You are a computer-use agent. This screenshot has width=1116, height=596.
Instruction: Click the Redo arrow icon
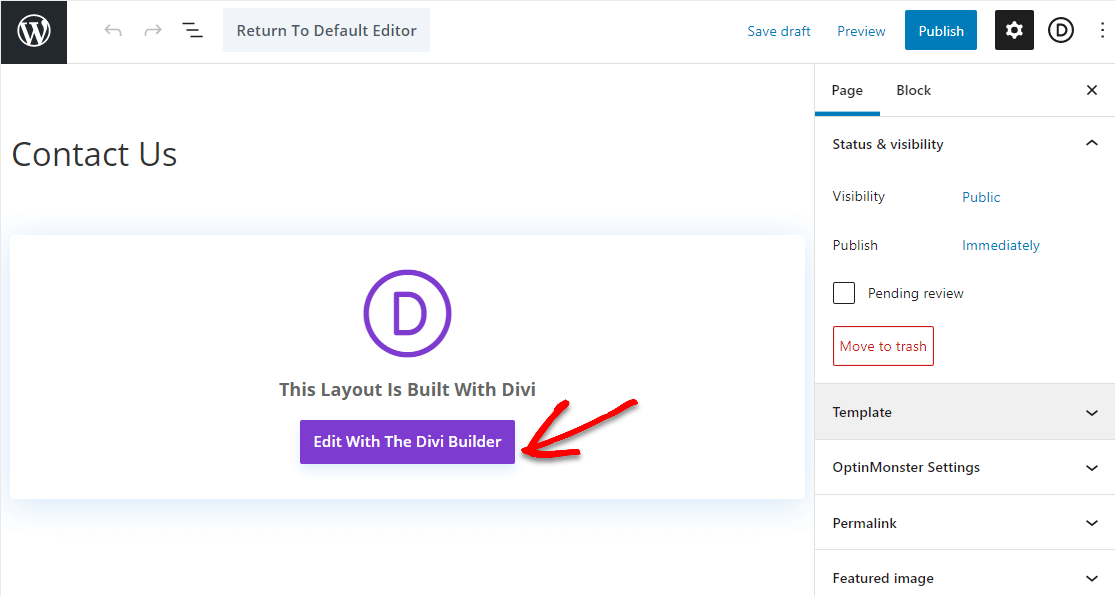(x=153, y=31)
